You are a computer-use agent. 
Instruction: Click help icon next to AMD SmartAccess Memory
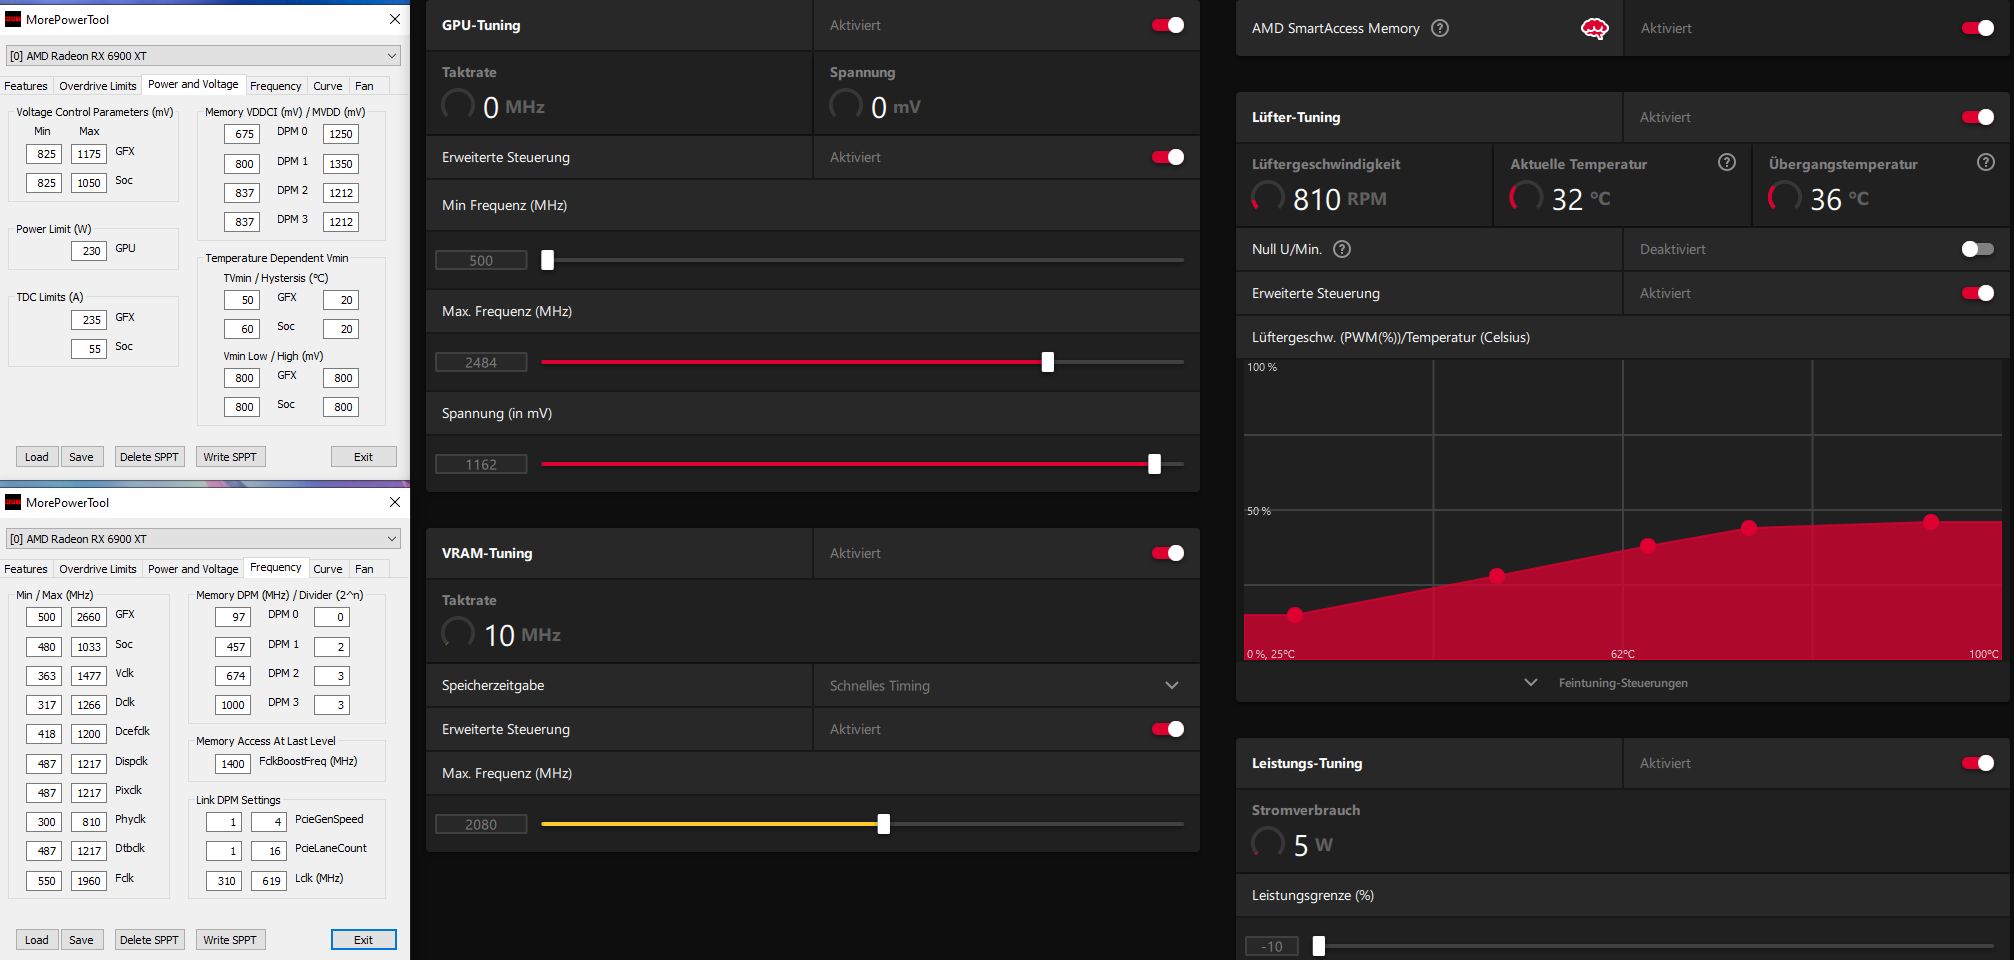point(1440,28)
